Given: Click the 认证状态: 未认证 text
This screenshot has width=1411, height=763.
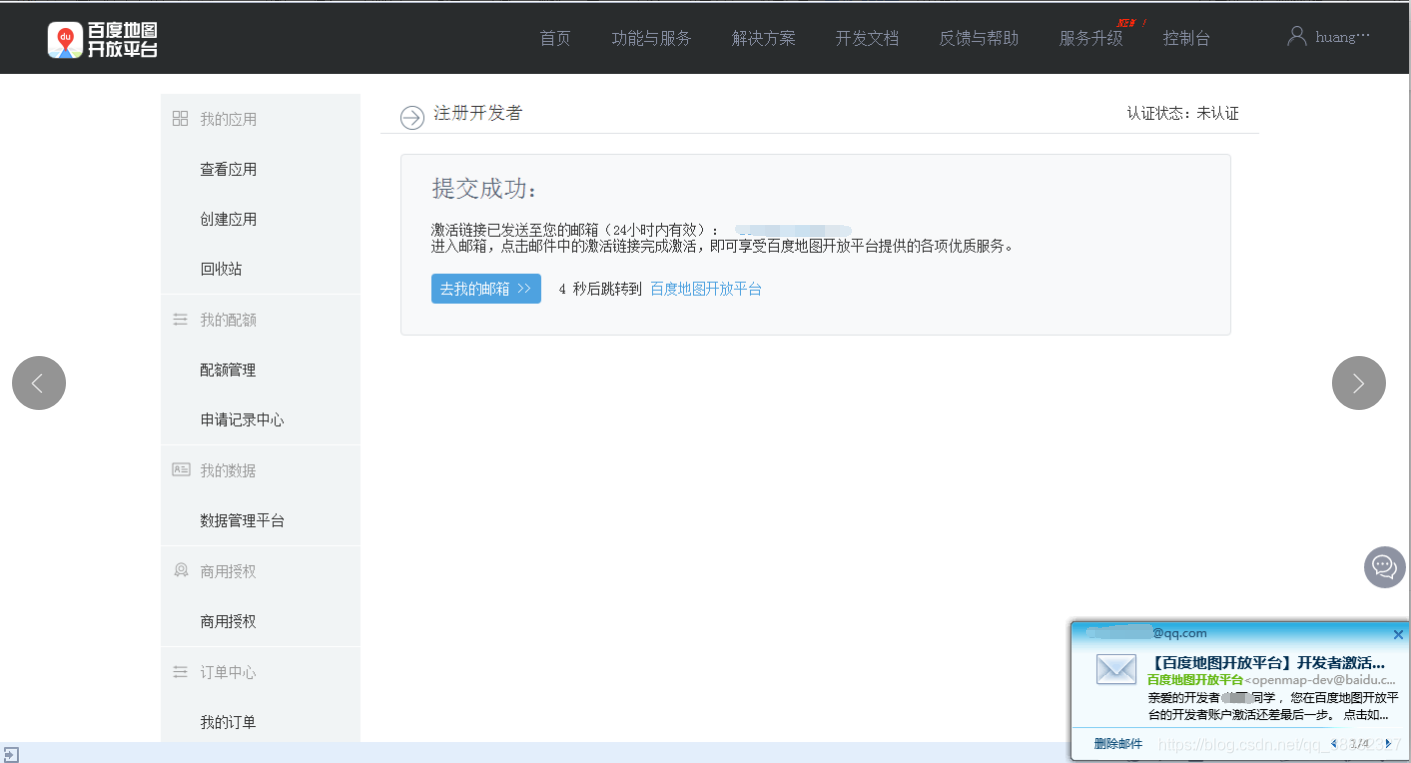Looking at the screenshot, I should (1183, 114).
